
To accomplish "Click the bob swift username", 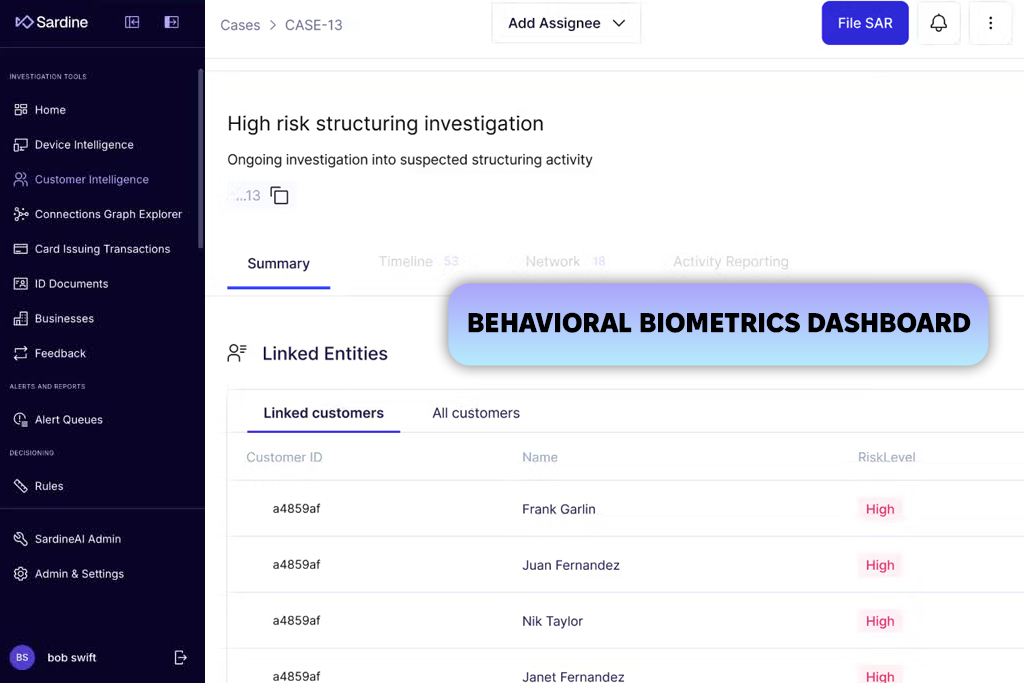I will [x=72, y=658].
